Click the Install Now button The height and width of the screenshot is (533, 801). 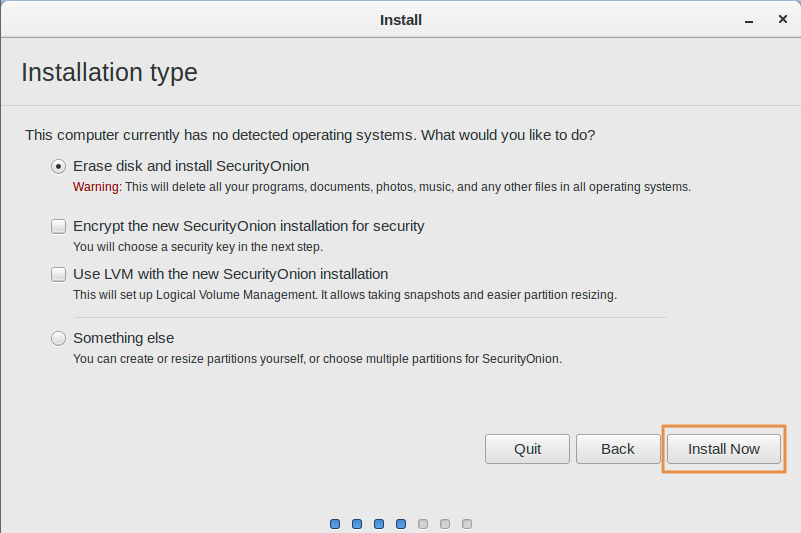(723, 449)
